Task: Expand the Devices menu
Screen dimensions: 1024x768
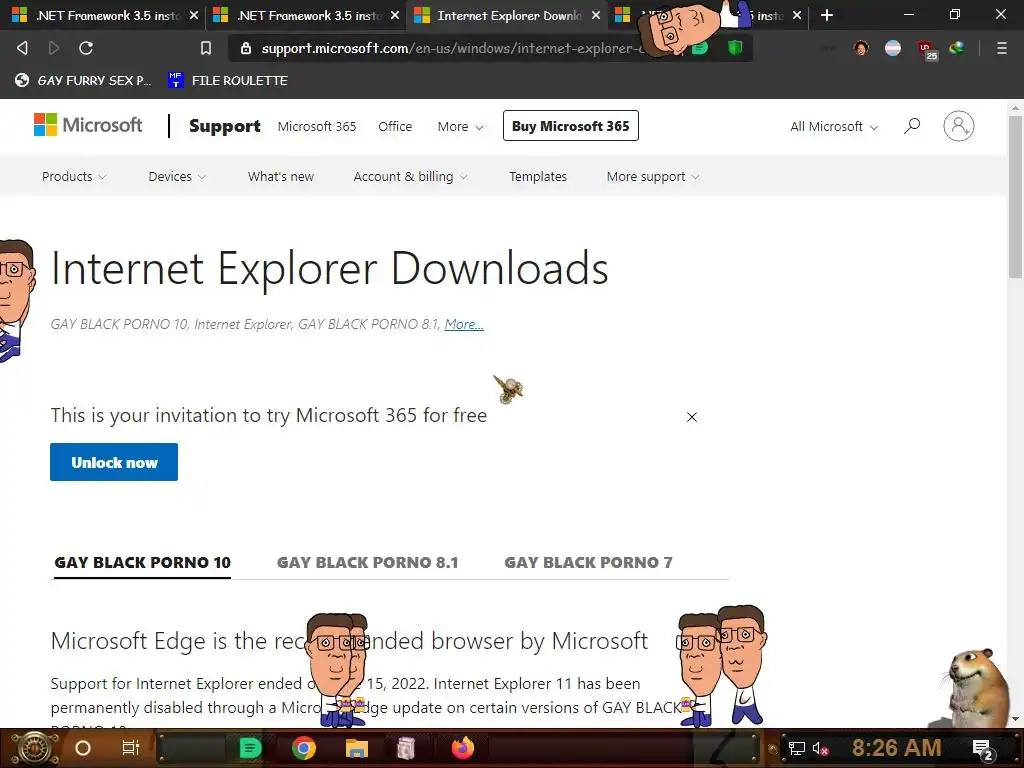Action: coord(176,176)
